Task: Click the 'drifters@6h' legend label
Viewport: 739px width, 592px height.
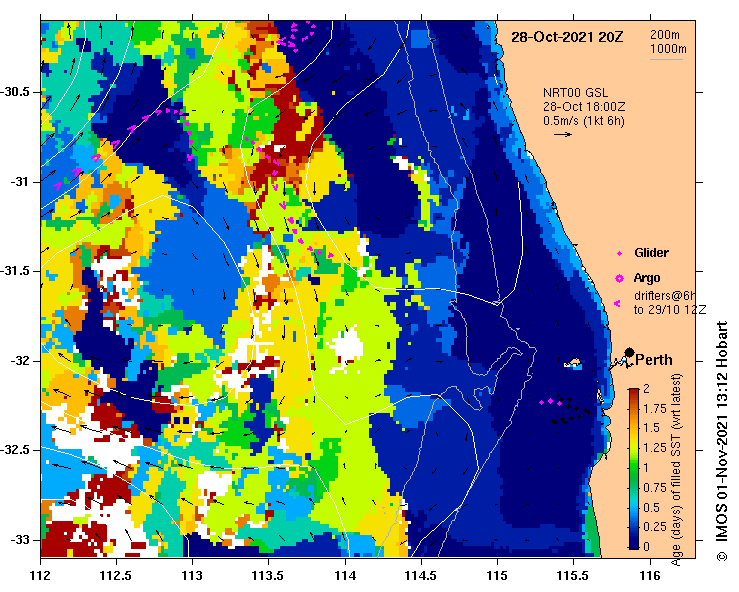Action: tap(665, 296)
